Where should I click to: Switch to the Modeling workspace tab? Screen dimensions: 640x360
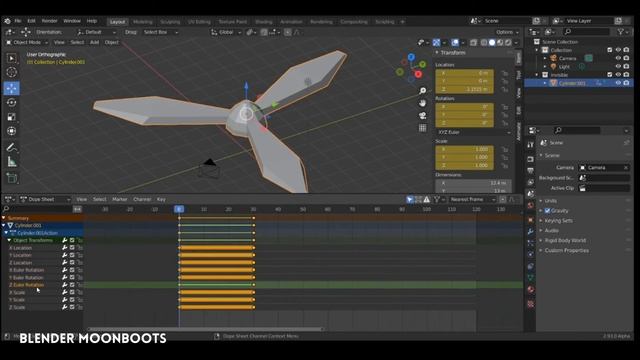click(142, 22)
